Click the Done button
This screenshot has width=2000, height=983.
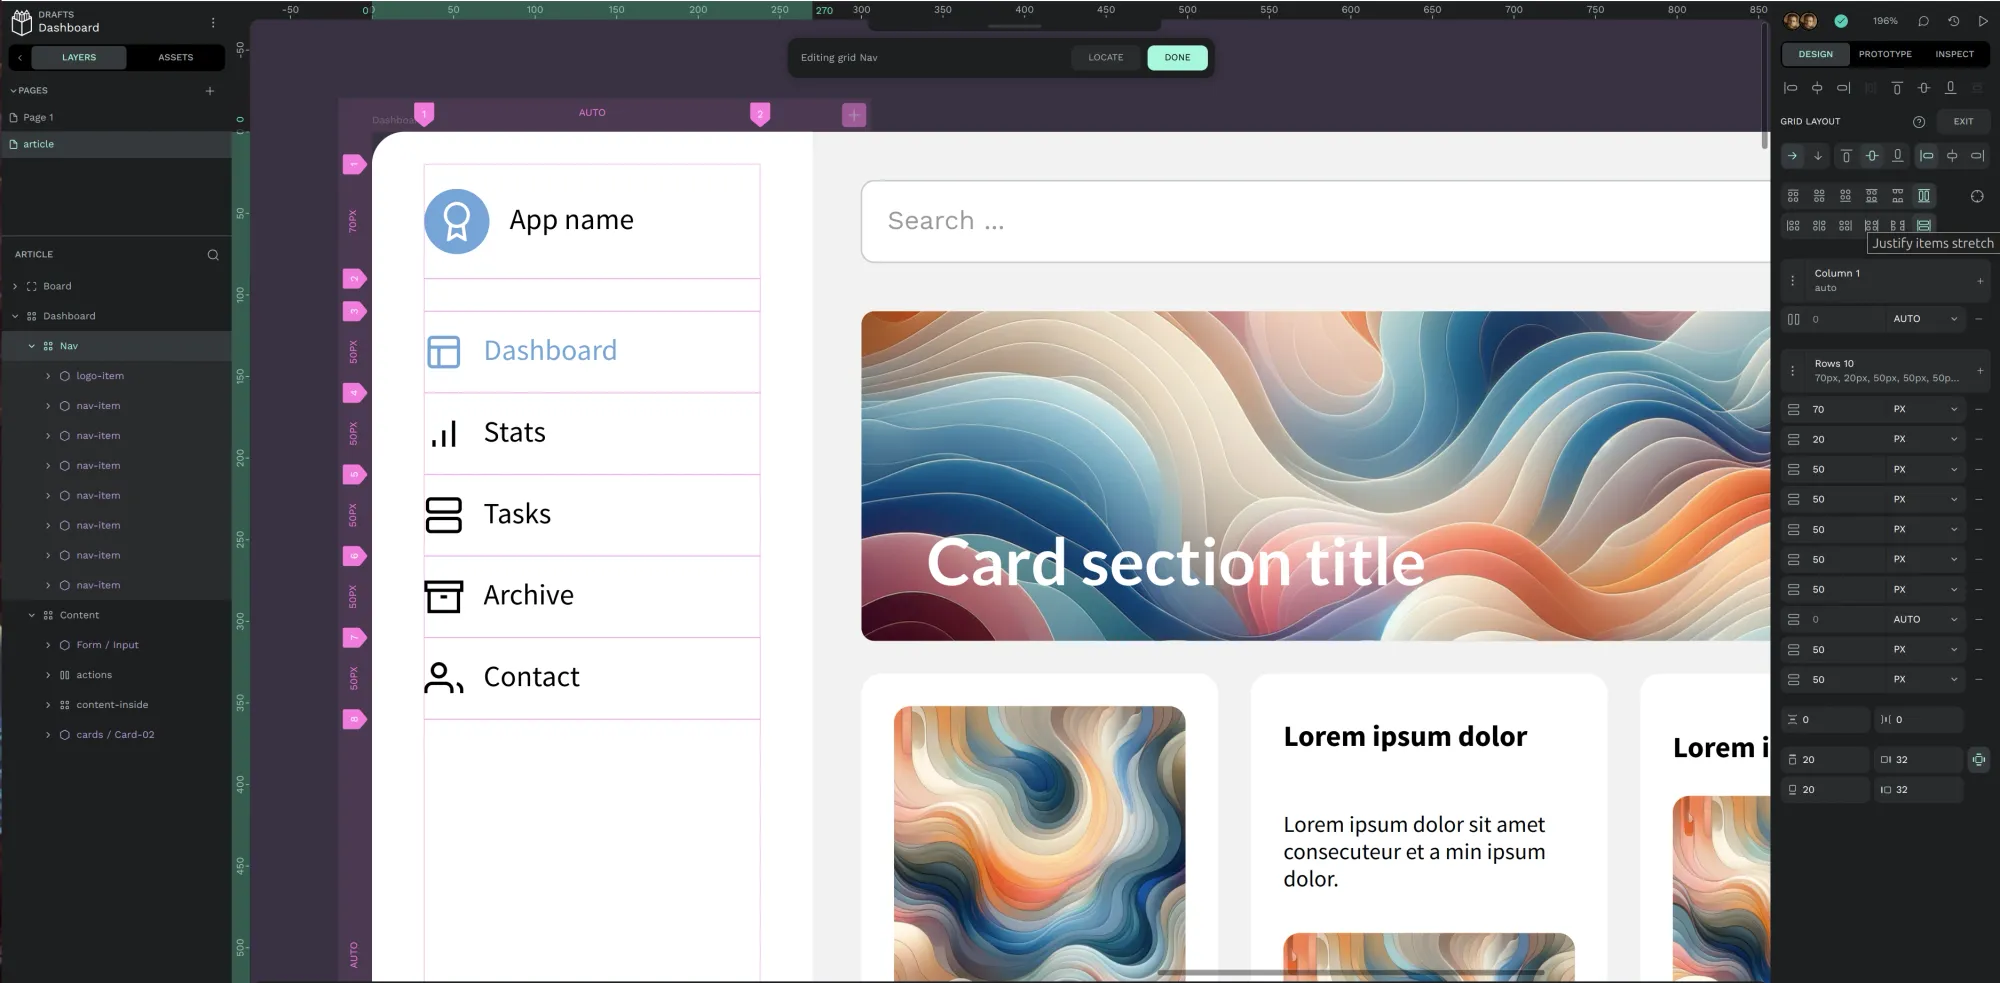(x=1178, y=57)
